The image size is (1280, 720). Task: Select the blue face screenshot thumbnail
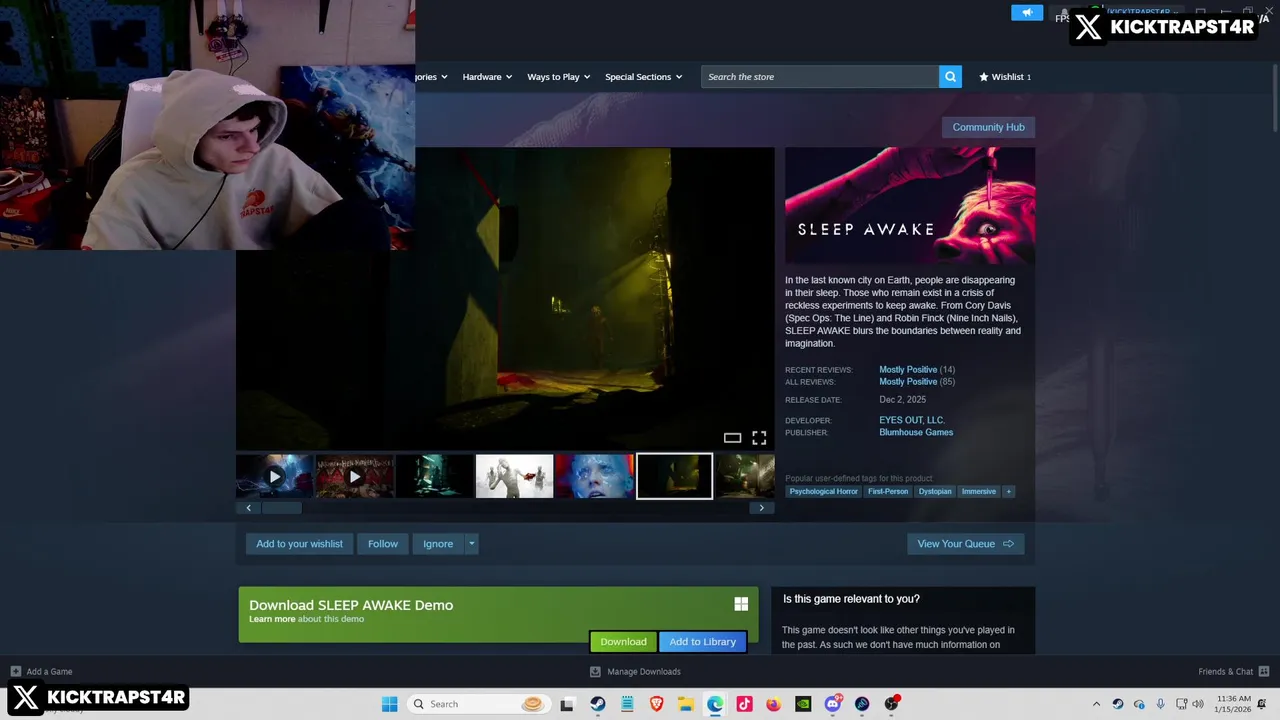(594, 476)
